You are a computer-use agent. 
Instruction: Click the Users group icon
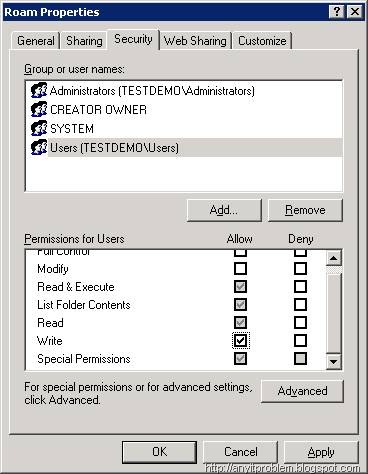[x=39, y=147]
